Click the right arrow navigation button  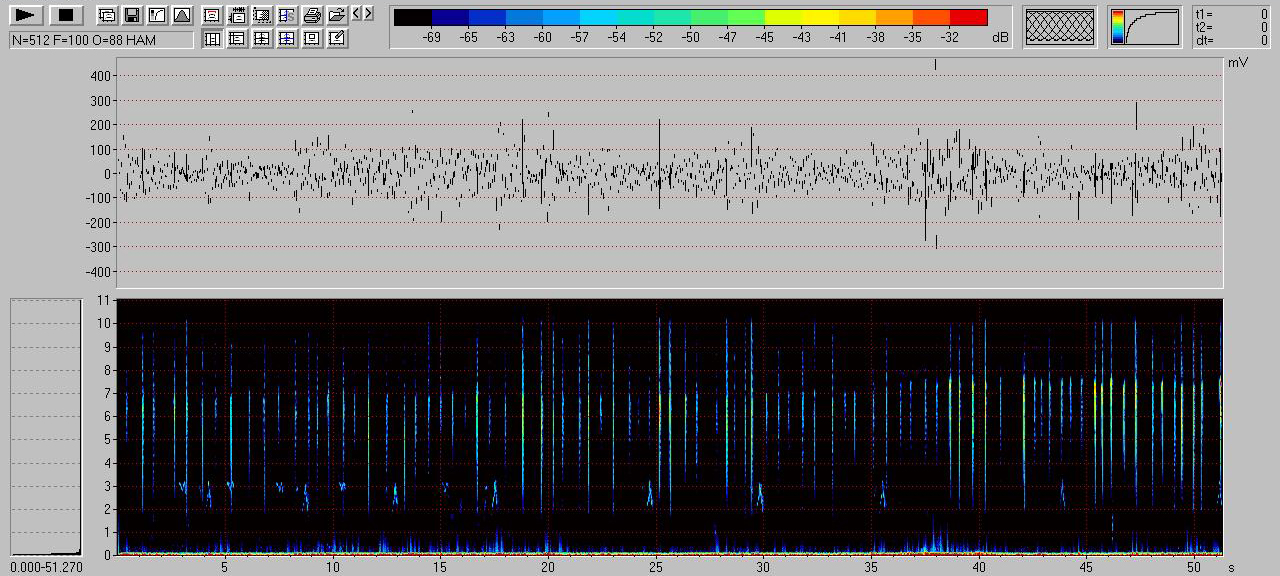[x=369, y=13]
